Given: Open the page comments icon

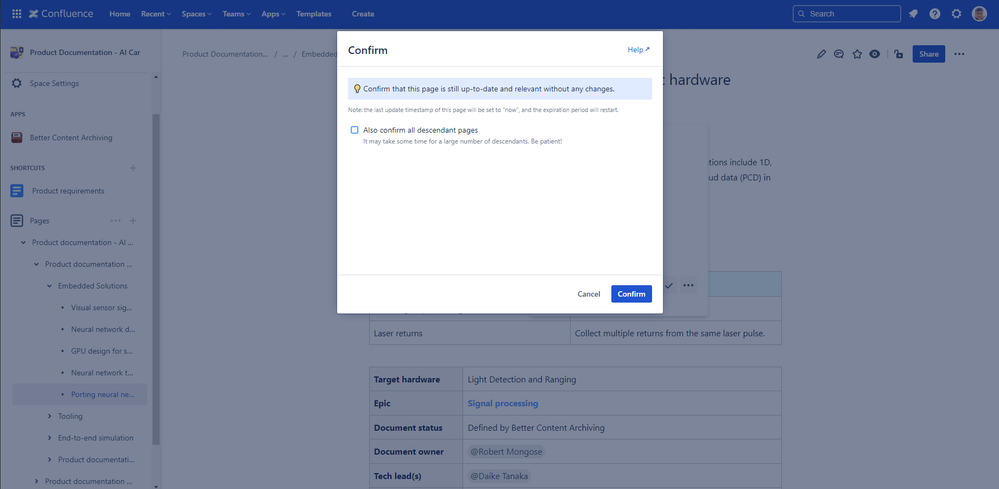Looking at the screenshot, I should pos(839,54).
